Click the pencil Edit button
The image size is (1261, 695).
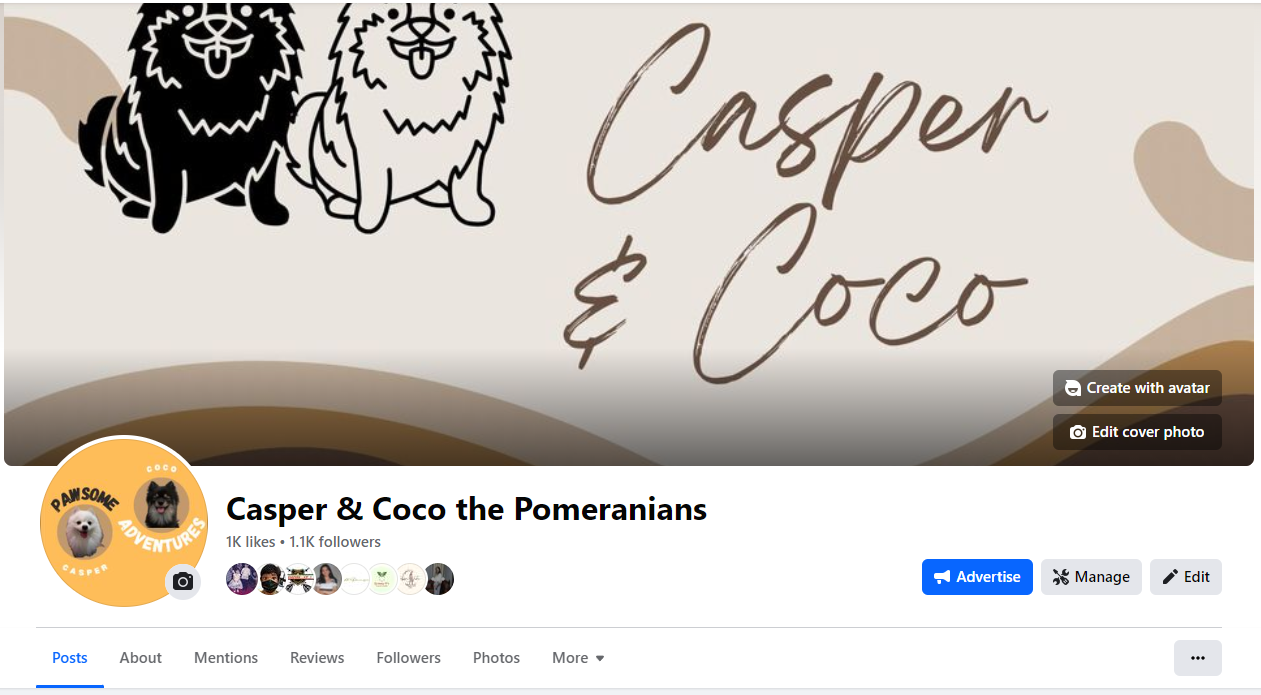tap(1186, 577)
